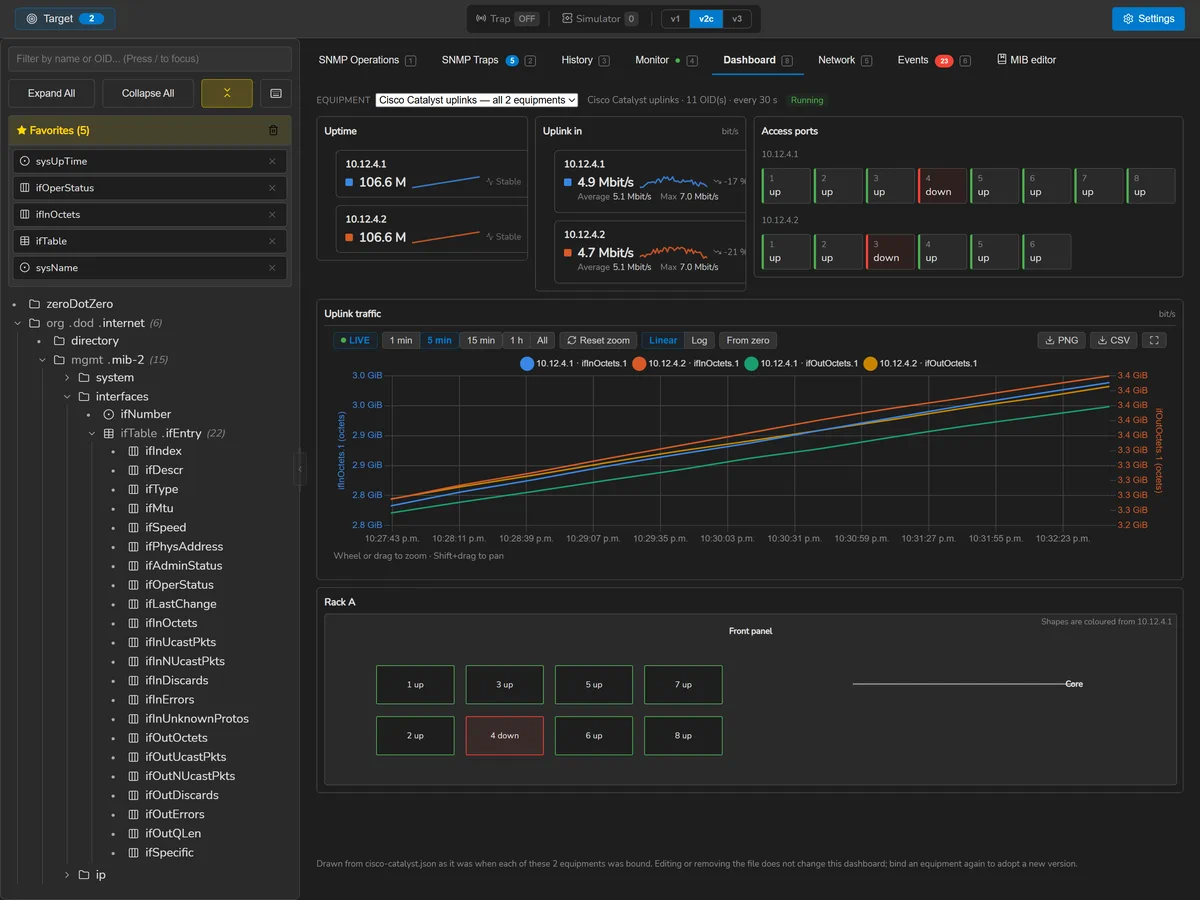Image resolution: width=1200 pixels, height=900 pixels.
Task: Click Expand All
Action: [x=51, y=93]
